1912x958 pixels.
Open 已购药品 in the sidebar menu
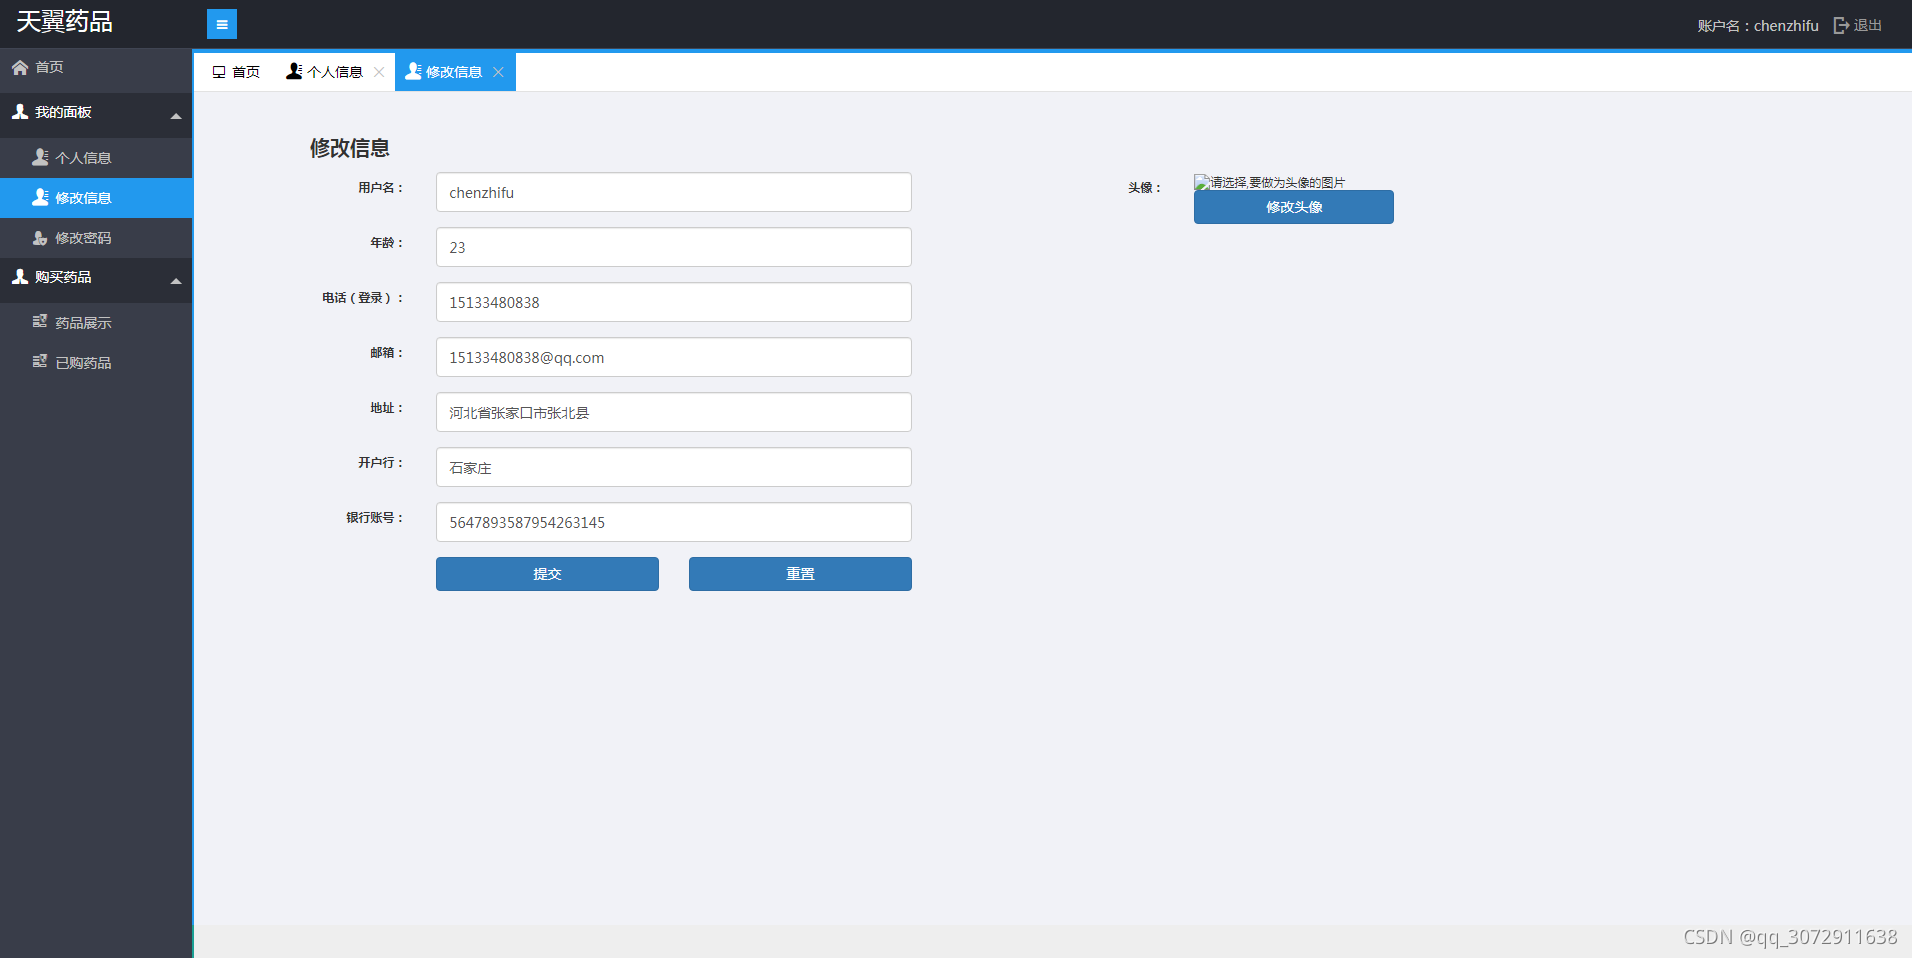pos(96,363)
